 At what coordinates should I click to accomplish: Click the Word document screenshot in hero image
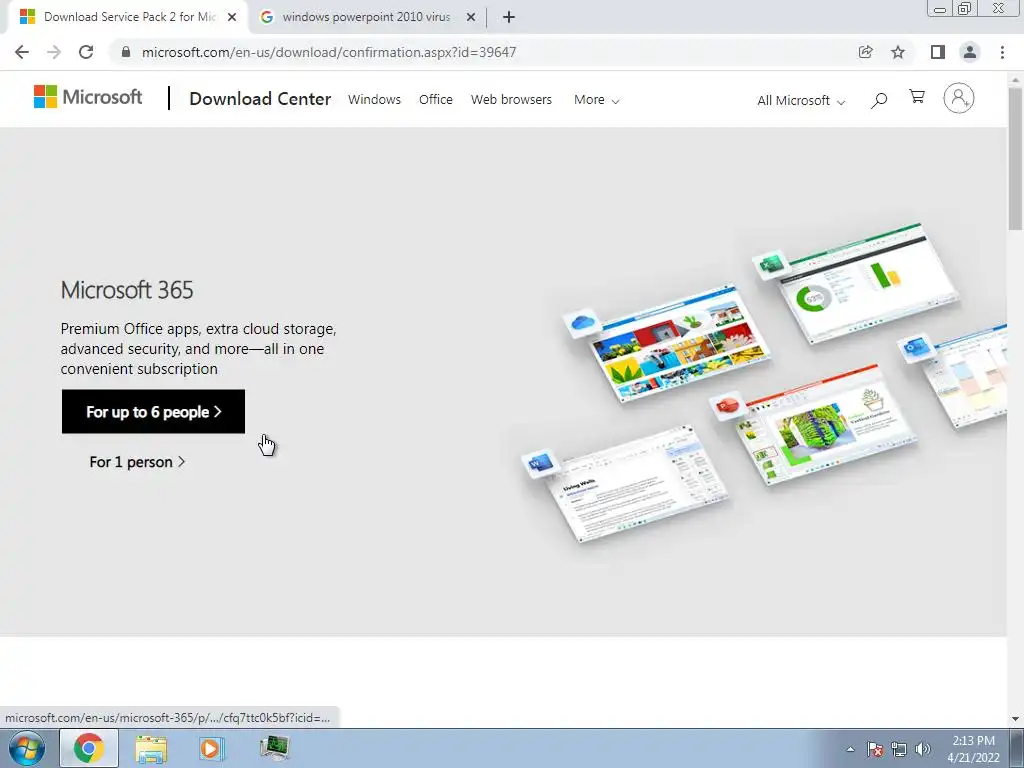pos(637,483)
